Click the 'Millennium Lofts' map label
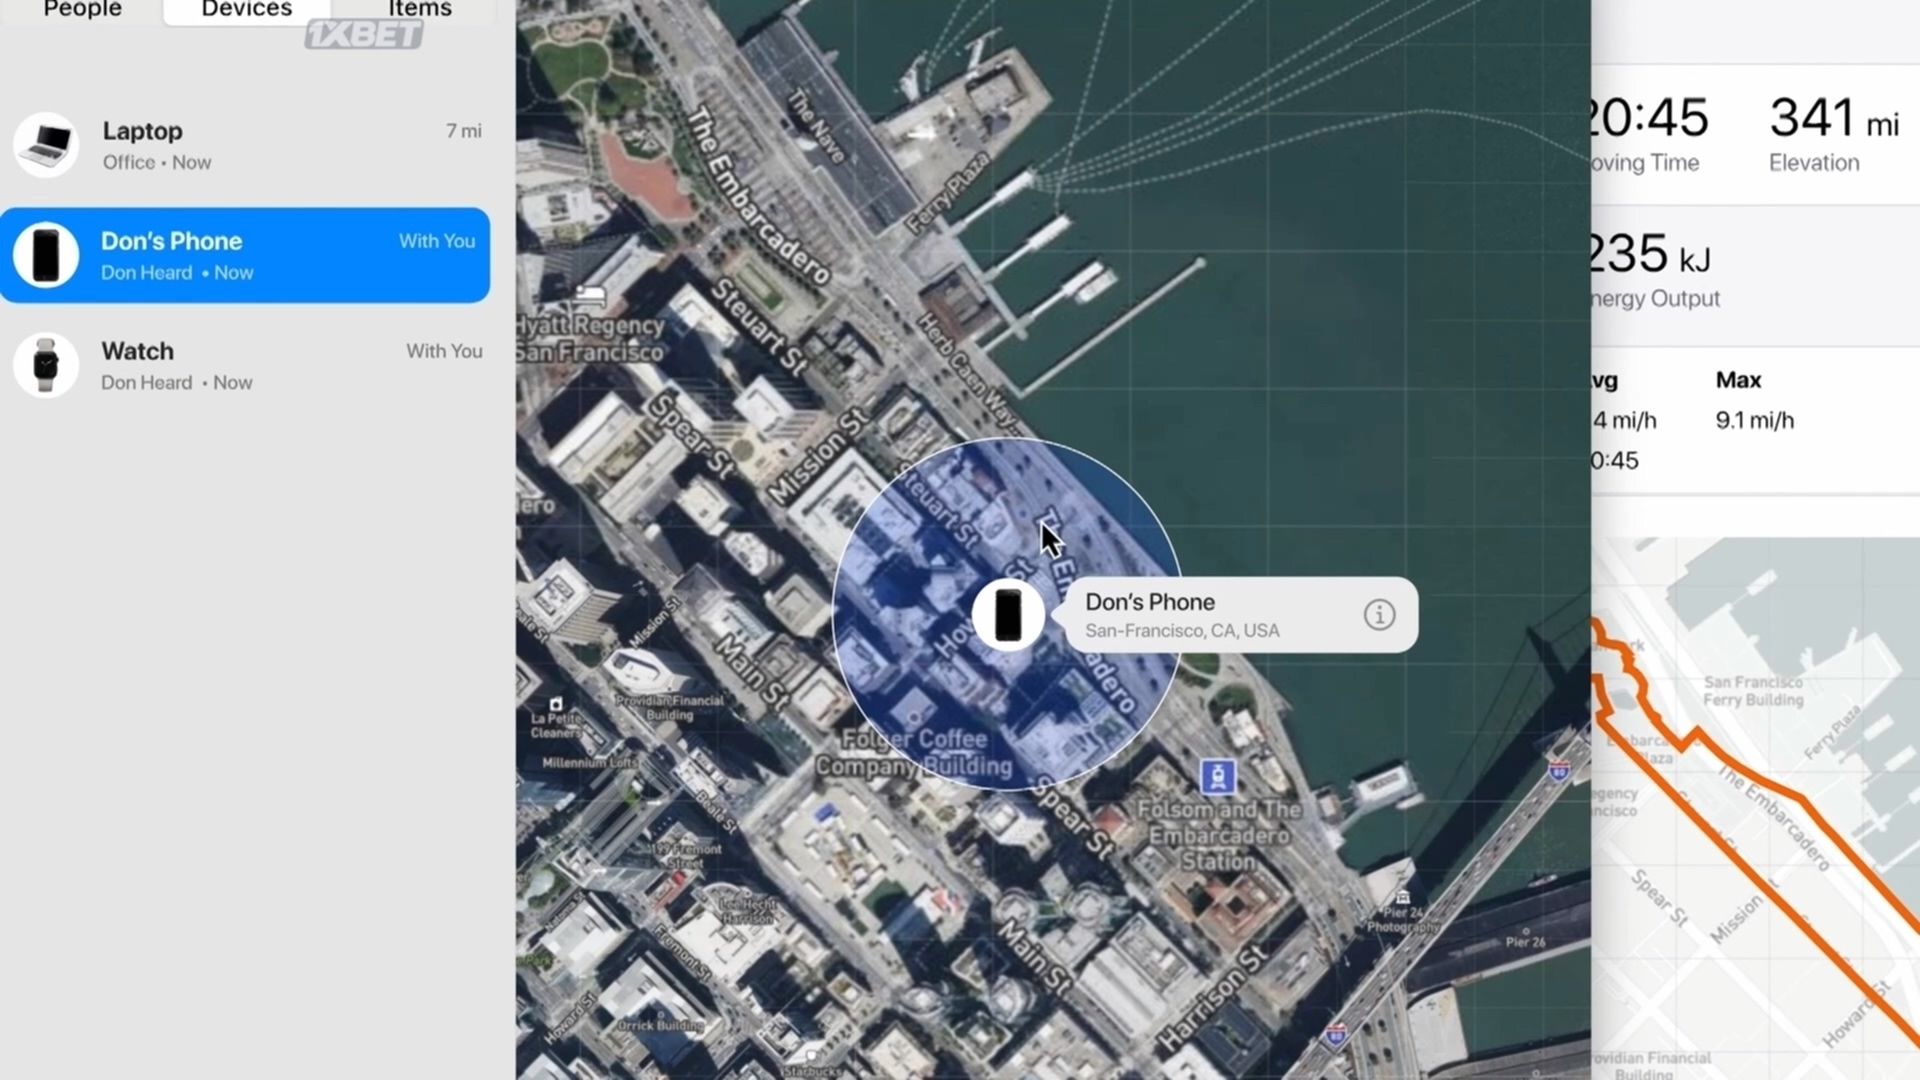The width and height of the screenshot is (1920, 1080). [589, 762]
